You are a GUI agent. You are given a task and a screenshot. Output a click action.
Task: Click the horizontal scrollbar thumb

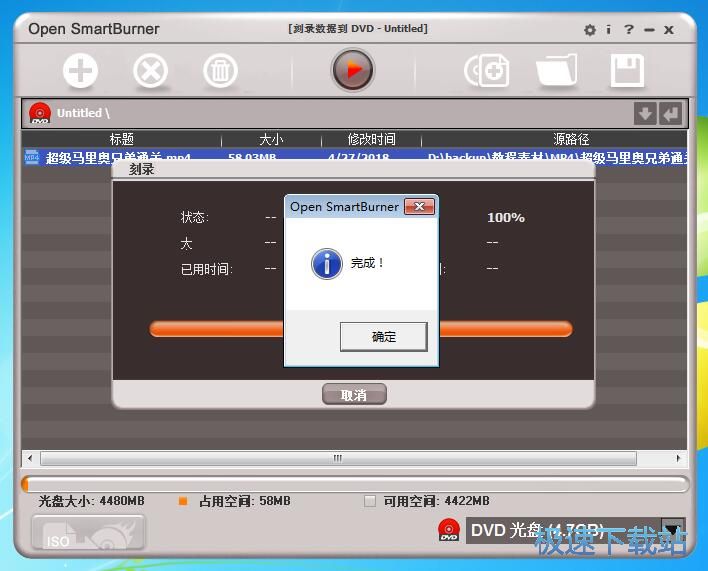pos(338,459)
